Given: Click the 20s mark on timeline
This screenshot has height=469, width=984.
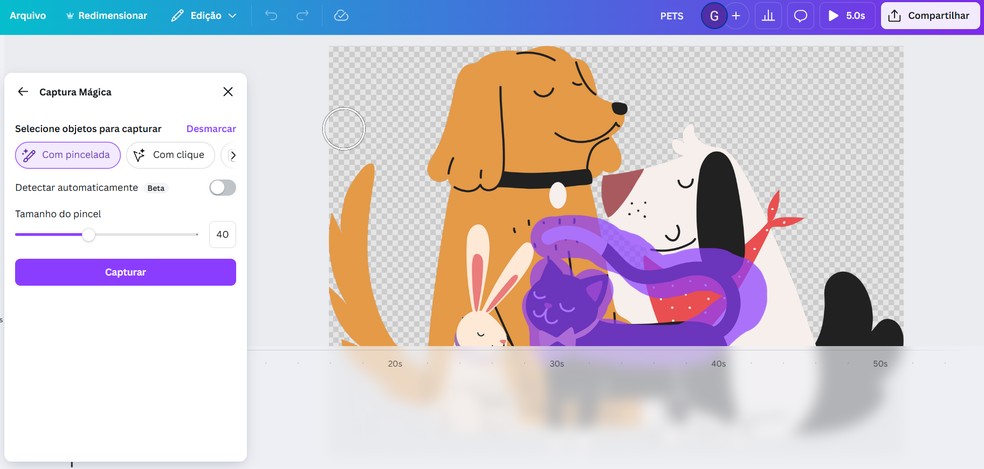Looking at the screenshot, I should click(395, 364).
